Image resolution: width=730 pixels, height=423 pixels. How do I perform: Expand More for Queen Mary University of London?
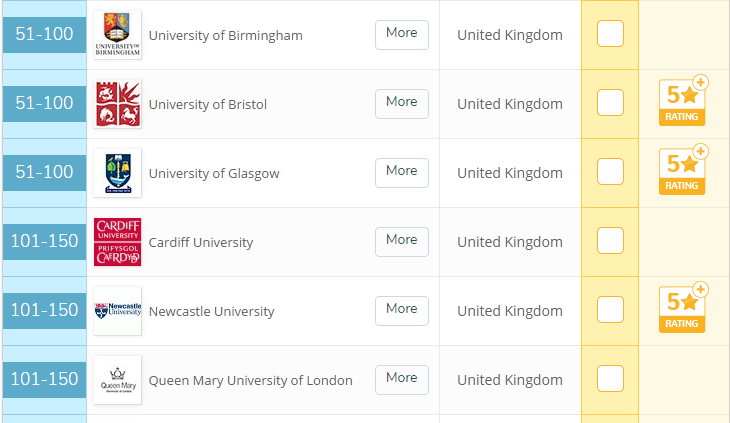(401, 379)
